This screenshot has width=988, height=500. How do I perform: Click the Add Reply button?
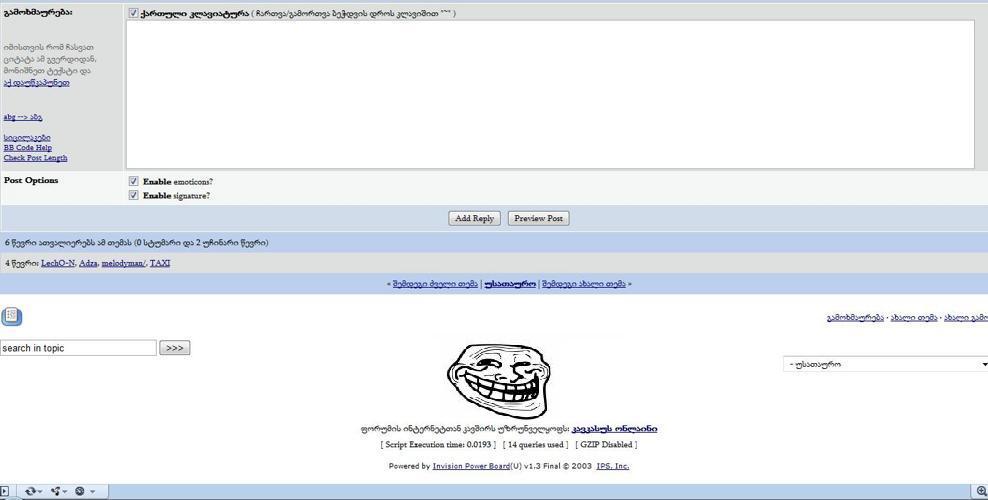coord(474,218)
